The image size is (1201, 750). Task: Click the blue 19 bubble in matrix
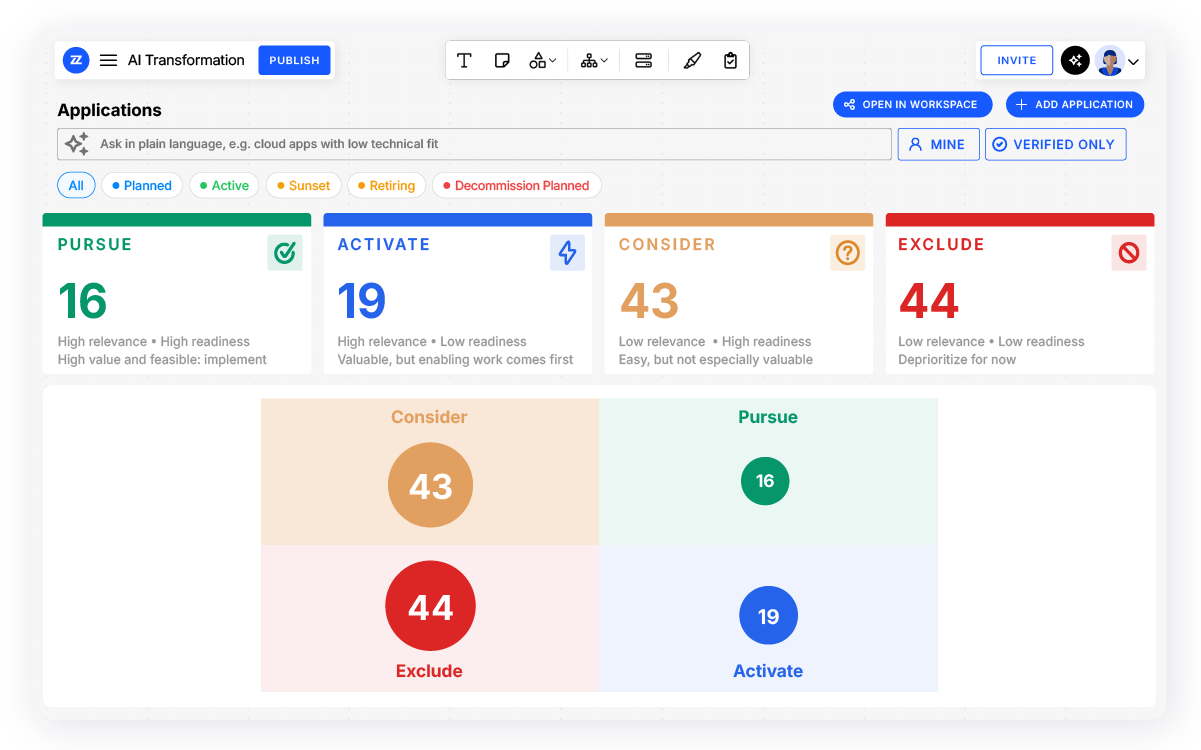pyautogui.click(x=768, y=616)
